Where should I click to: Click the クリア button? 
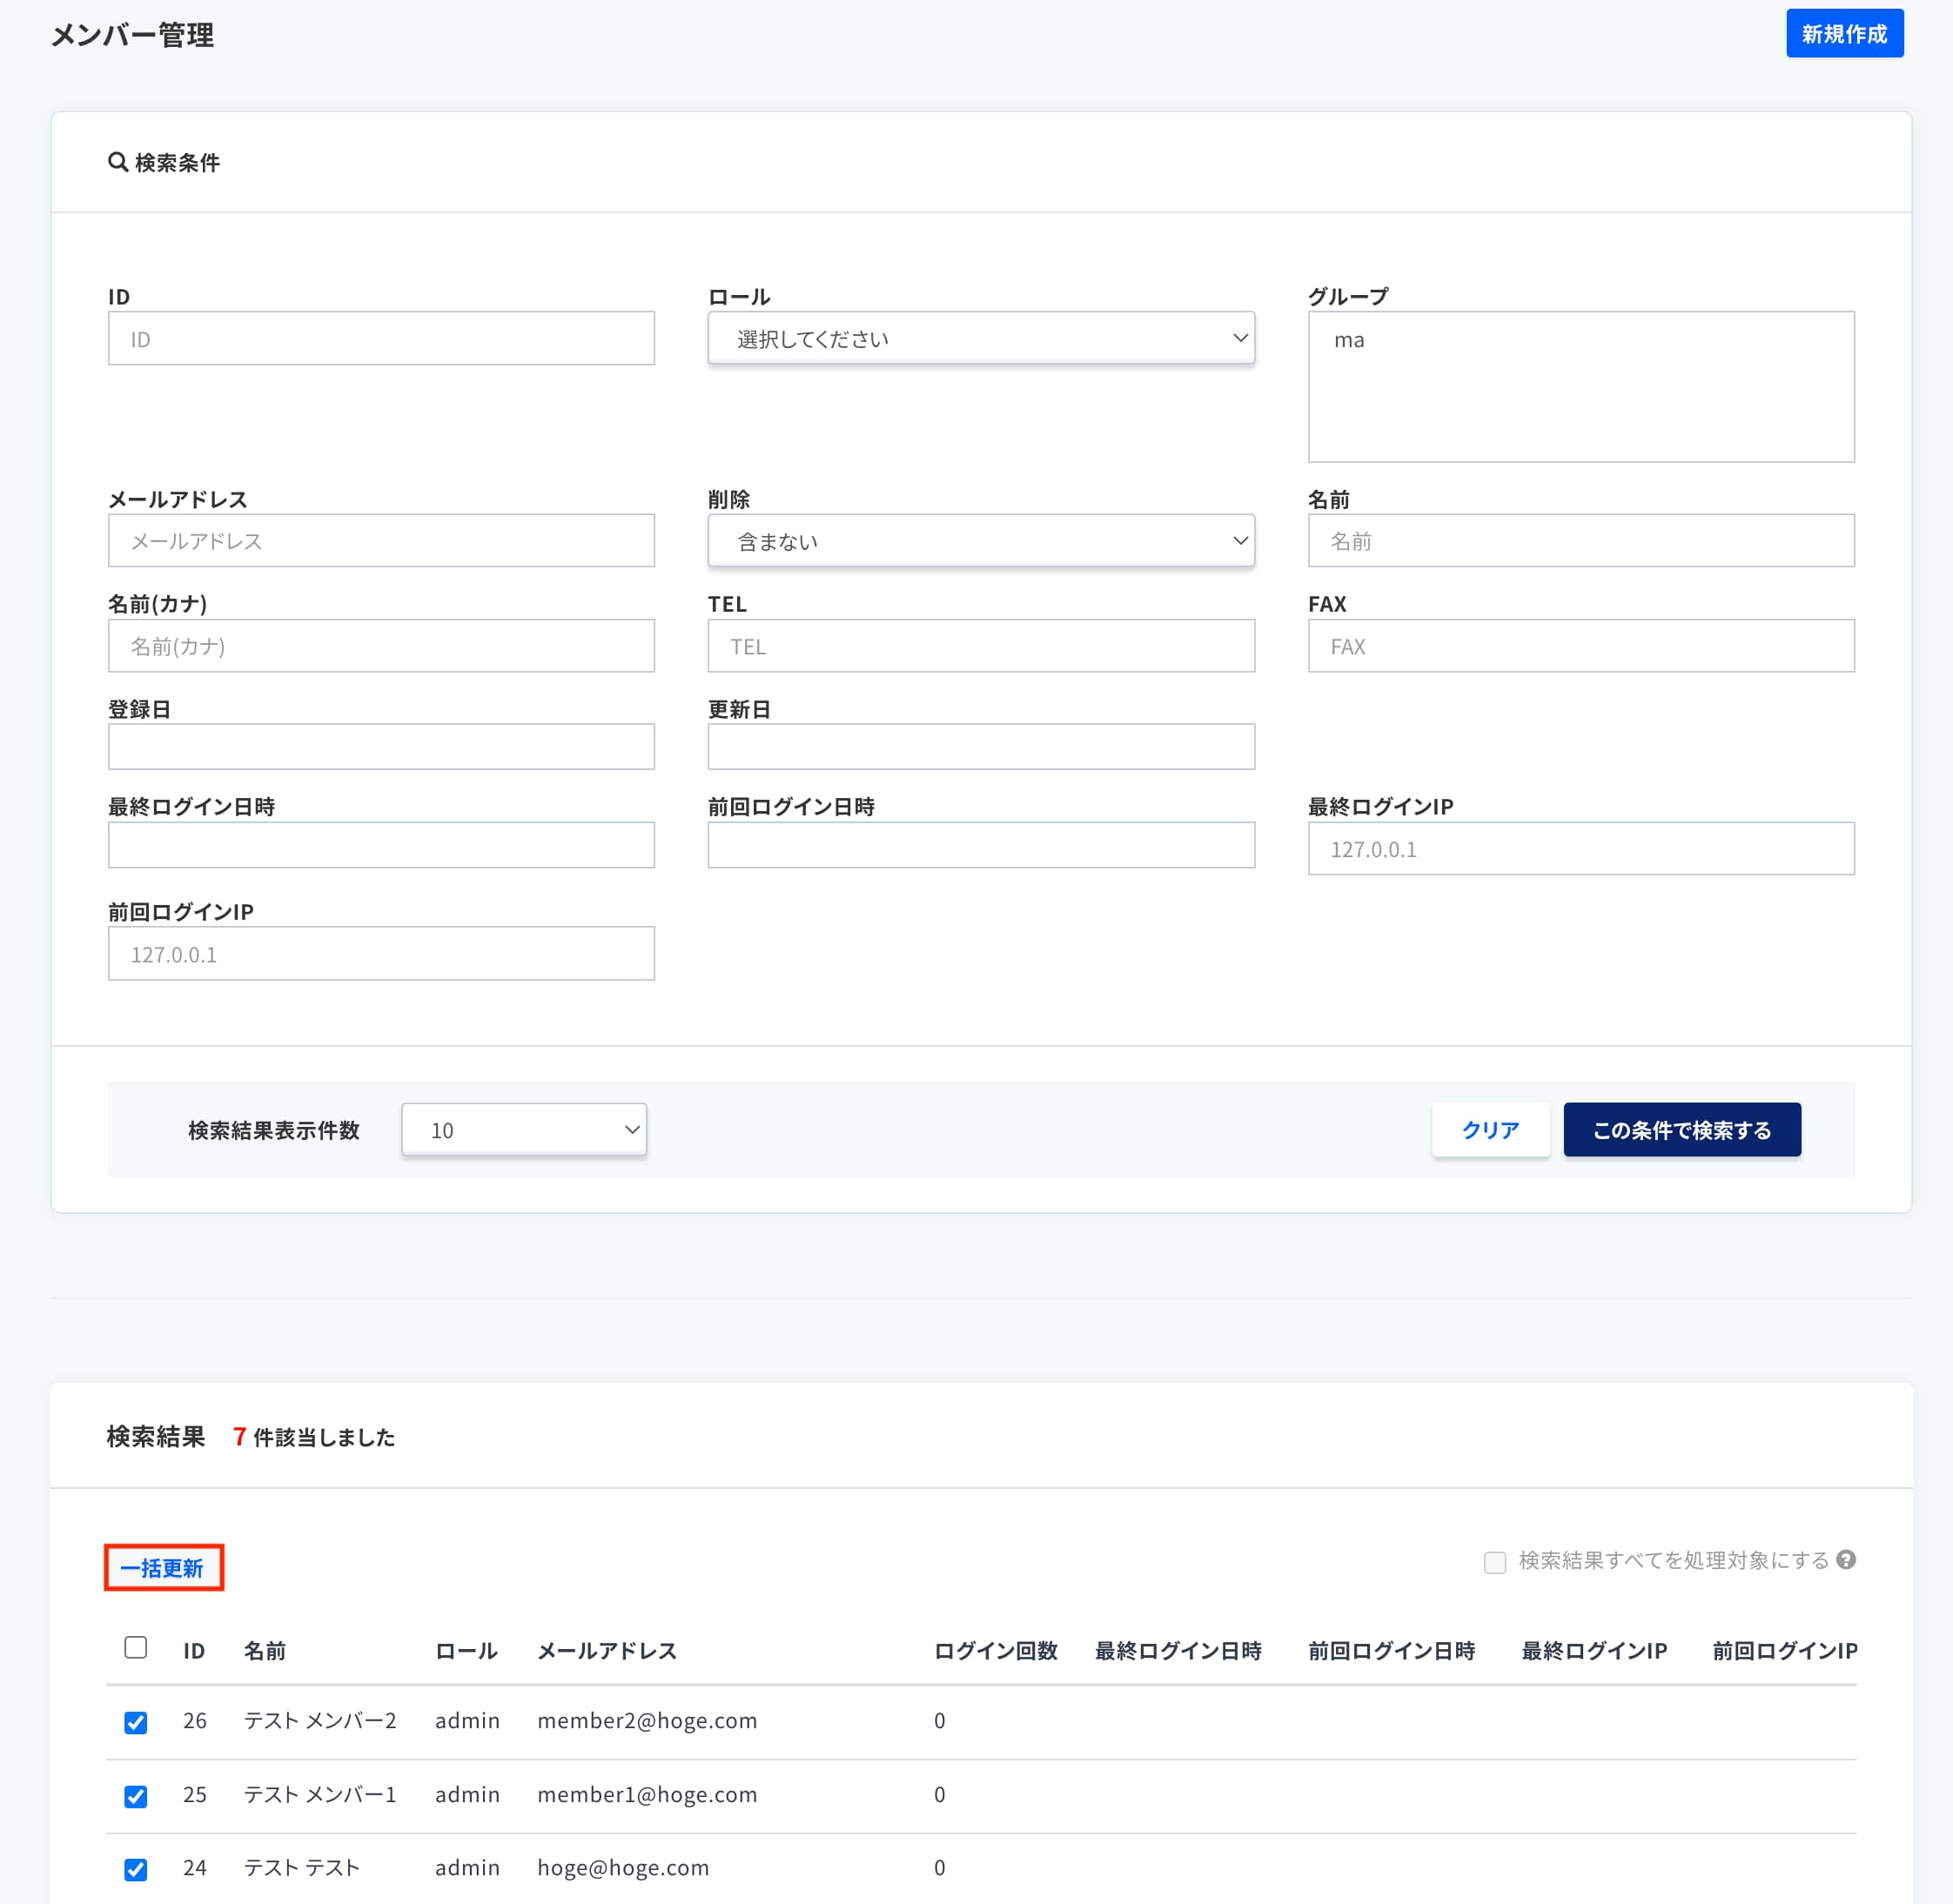tap(1490, 1129)
